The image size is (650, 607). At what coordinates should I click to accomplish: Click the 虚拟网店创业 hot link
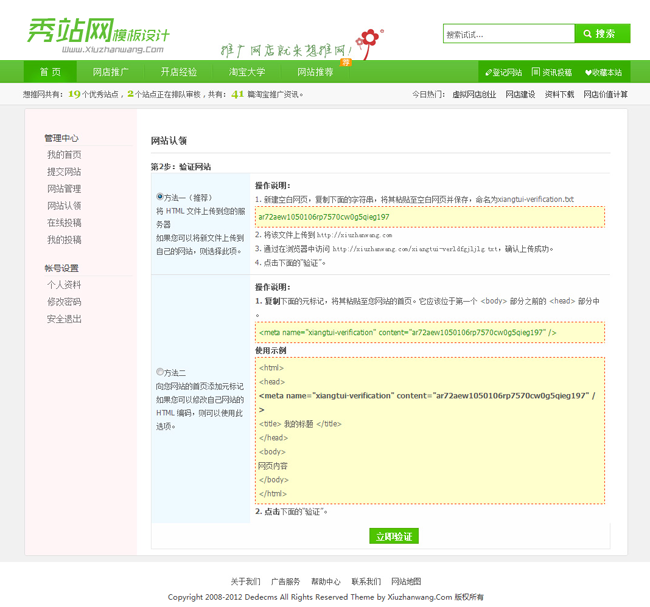pos(474,95)
